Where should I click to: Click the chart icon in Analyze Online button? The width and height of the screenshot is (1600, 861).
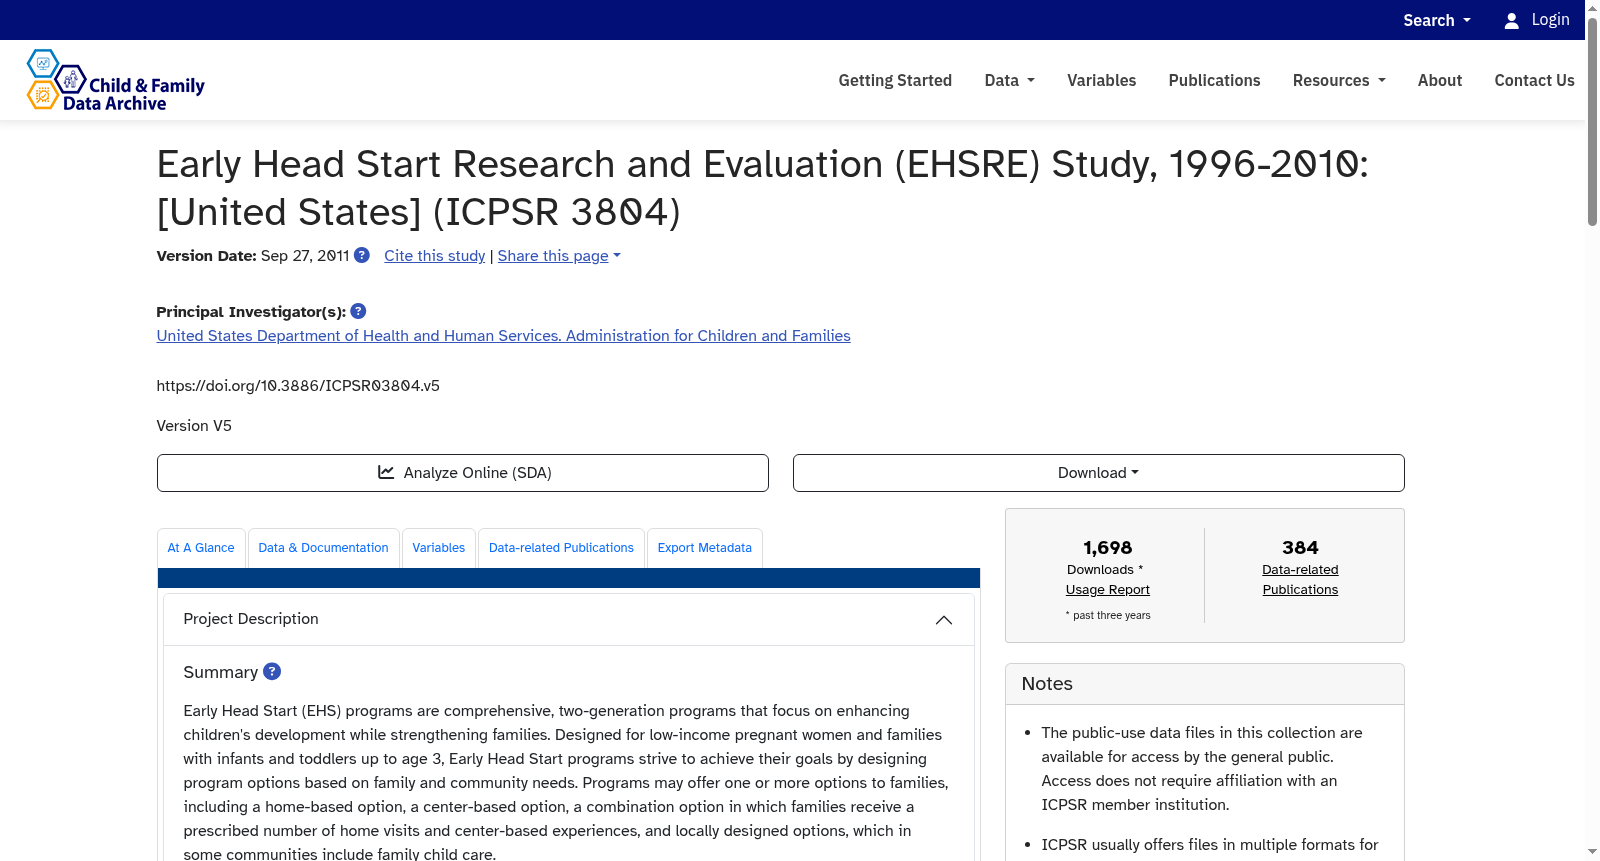point(386,472)
